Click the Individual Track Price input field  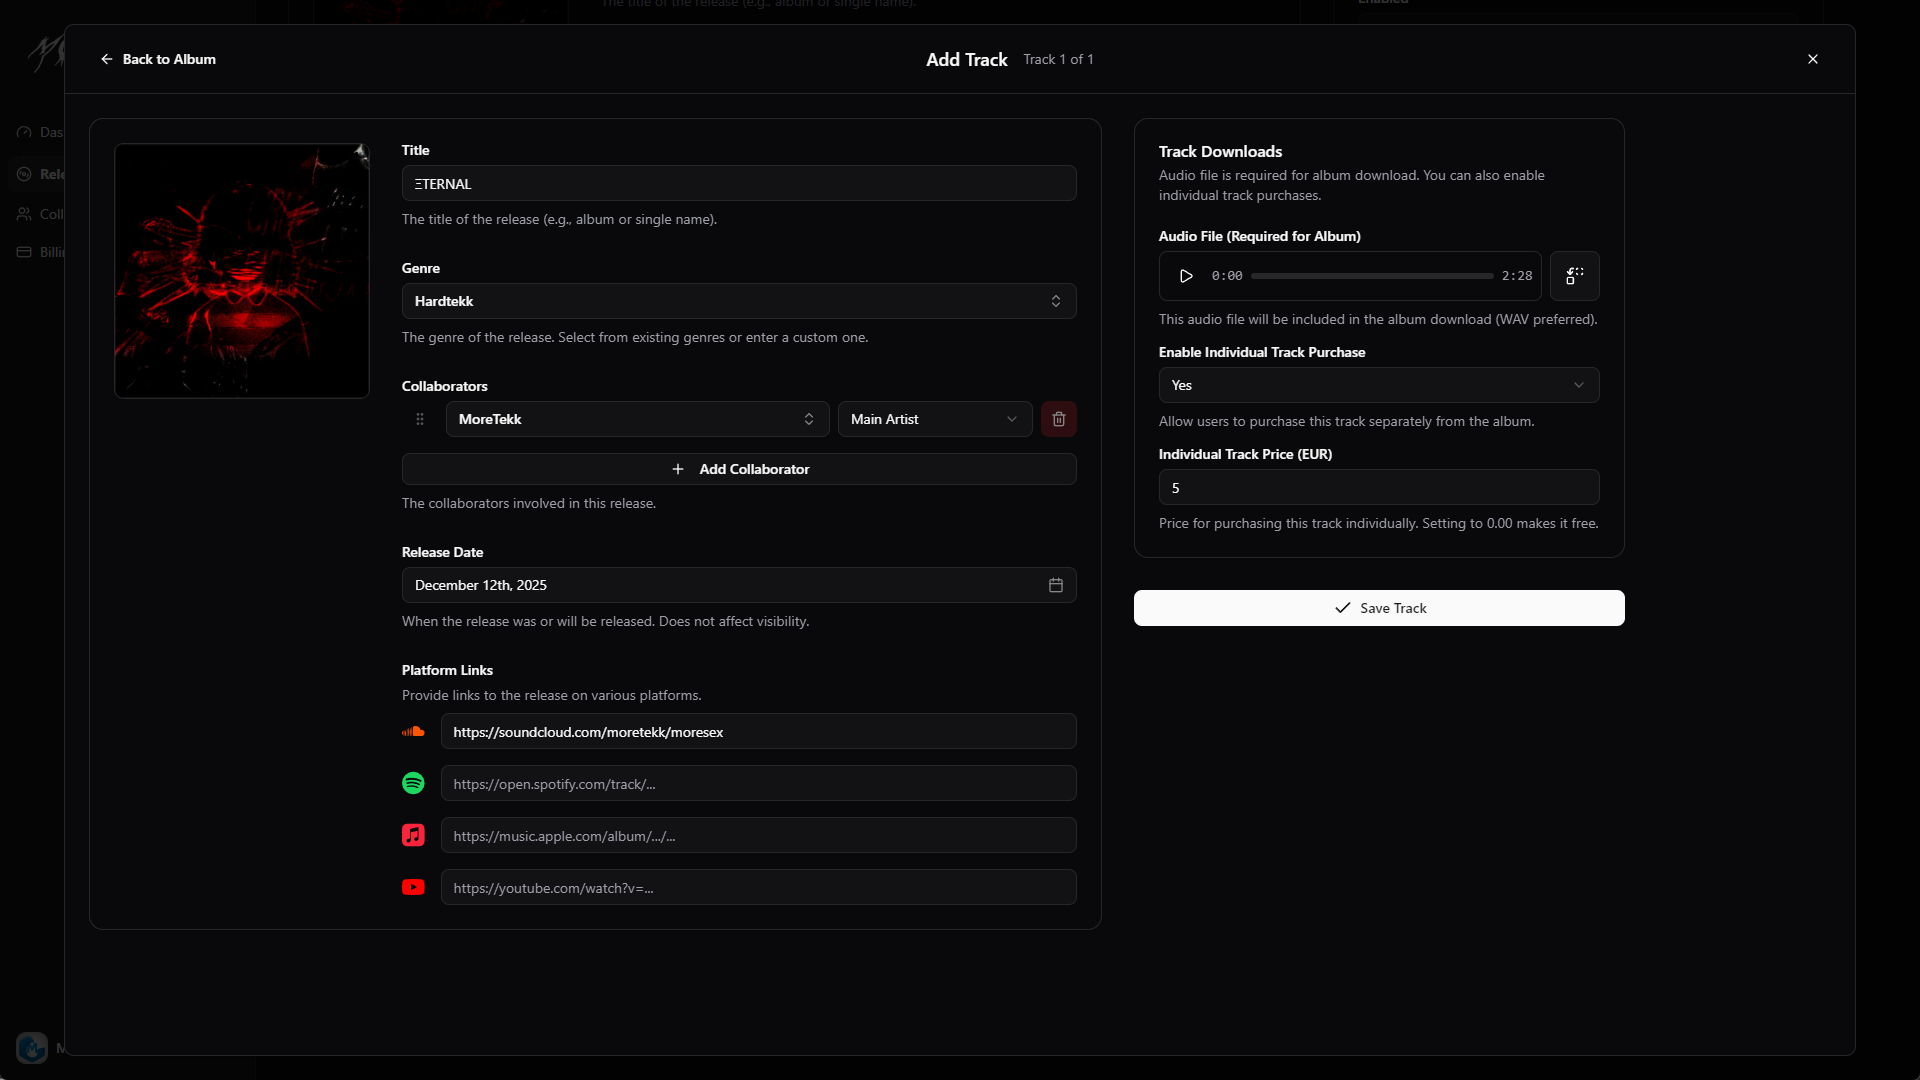(1378, 488)
